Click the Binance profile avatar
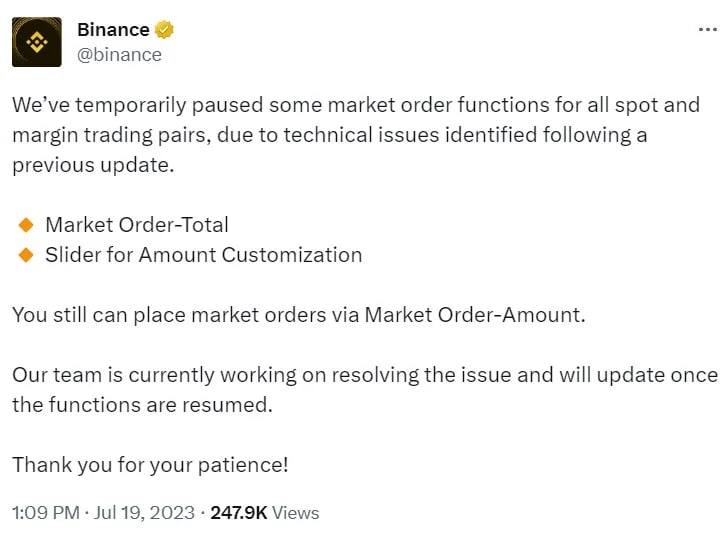Viewport: 726px width, 533px height. 37,42
